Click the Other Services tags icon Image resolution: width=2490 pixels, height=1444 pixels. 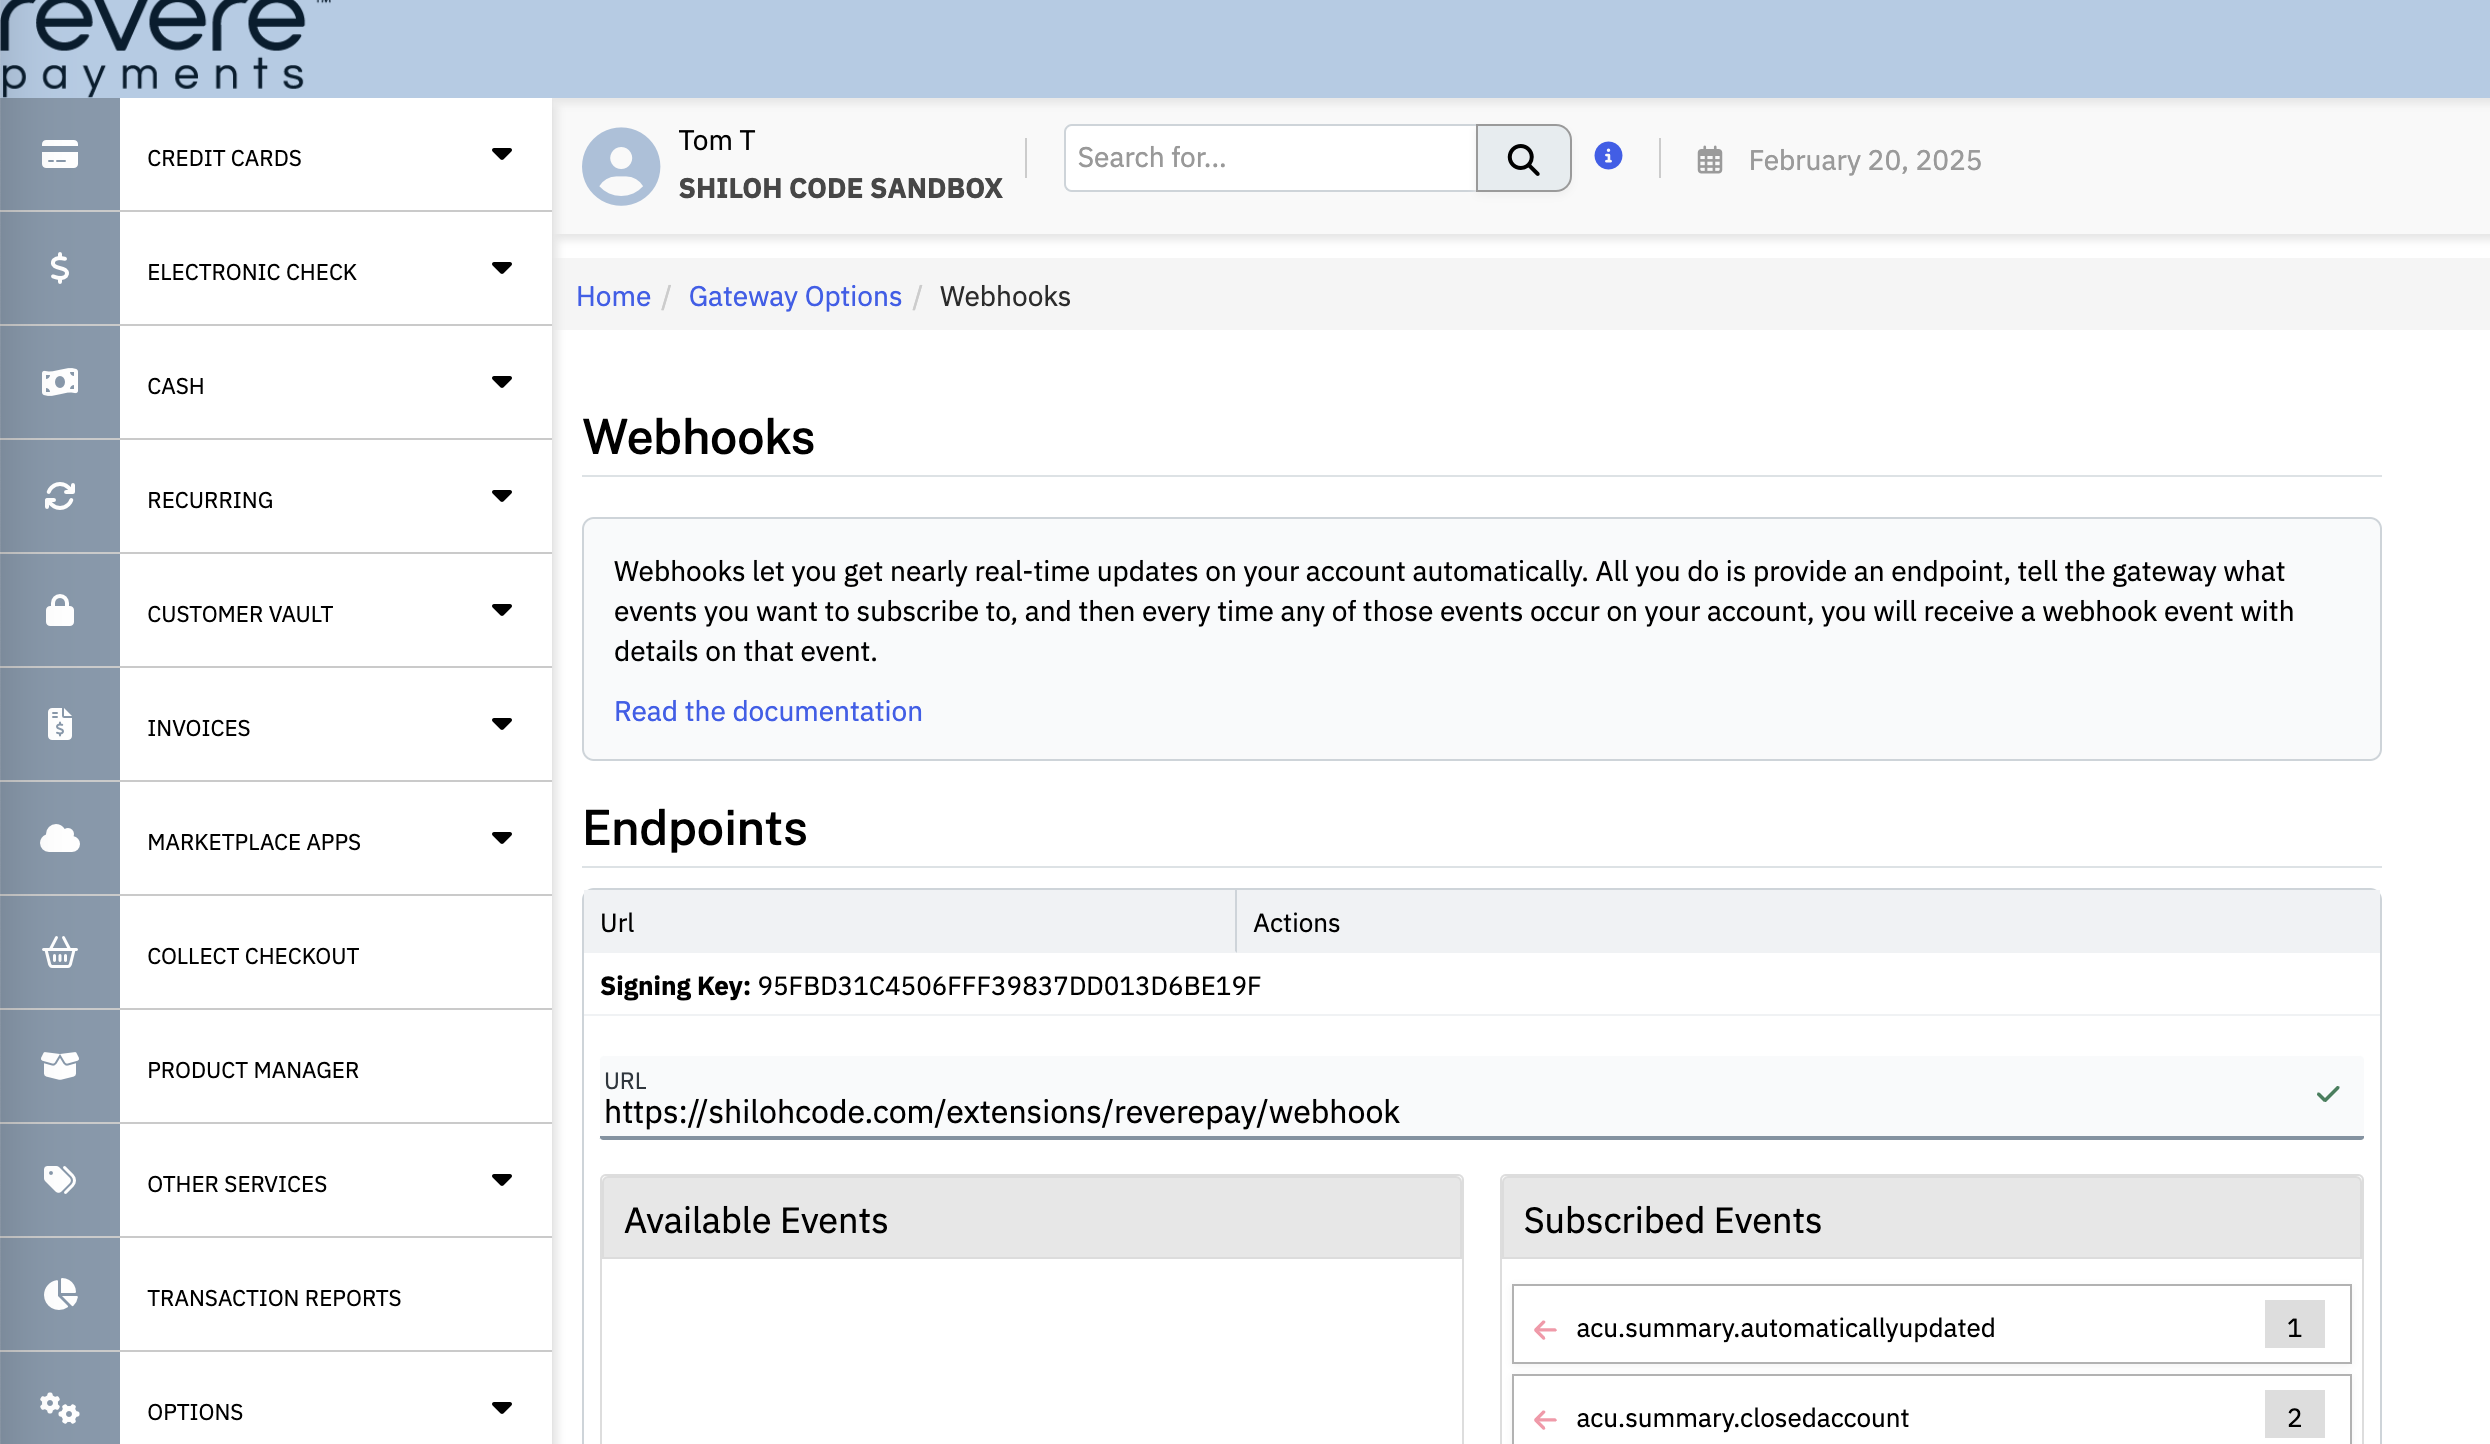[x=60, y=1180]
